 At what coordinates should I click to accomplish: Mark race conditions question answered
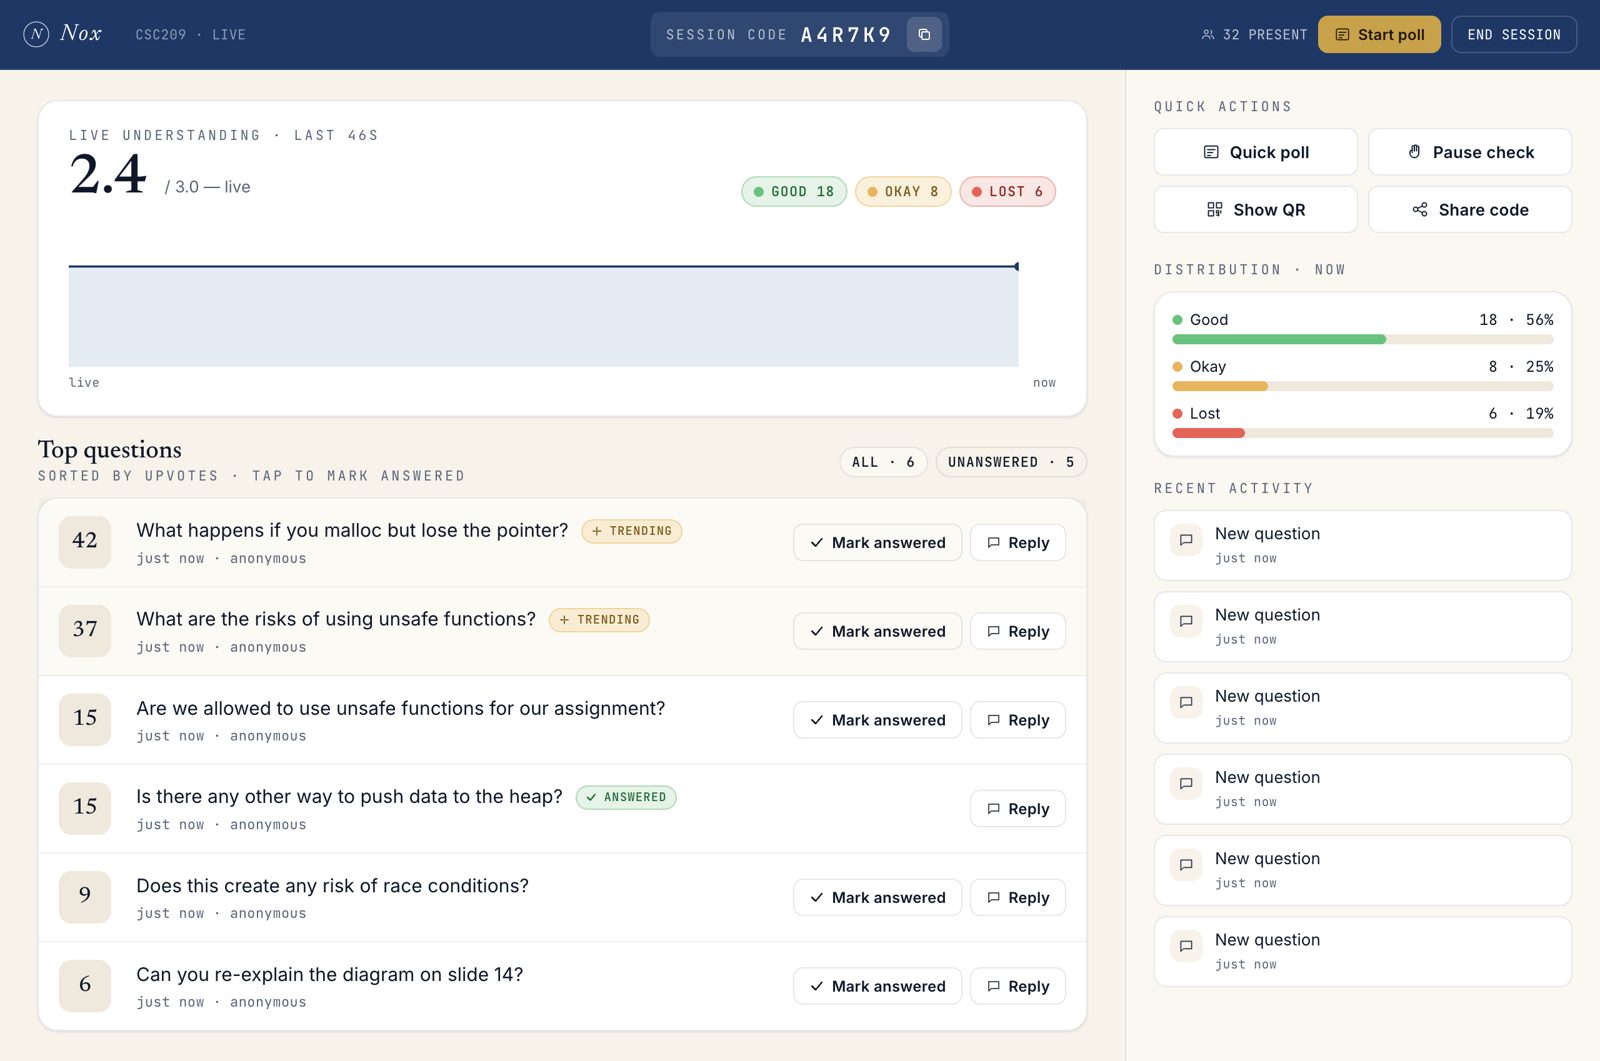click(x=877, y=897)
